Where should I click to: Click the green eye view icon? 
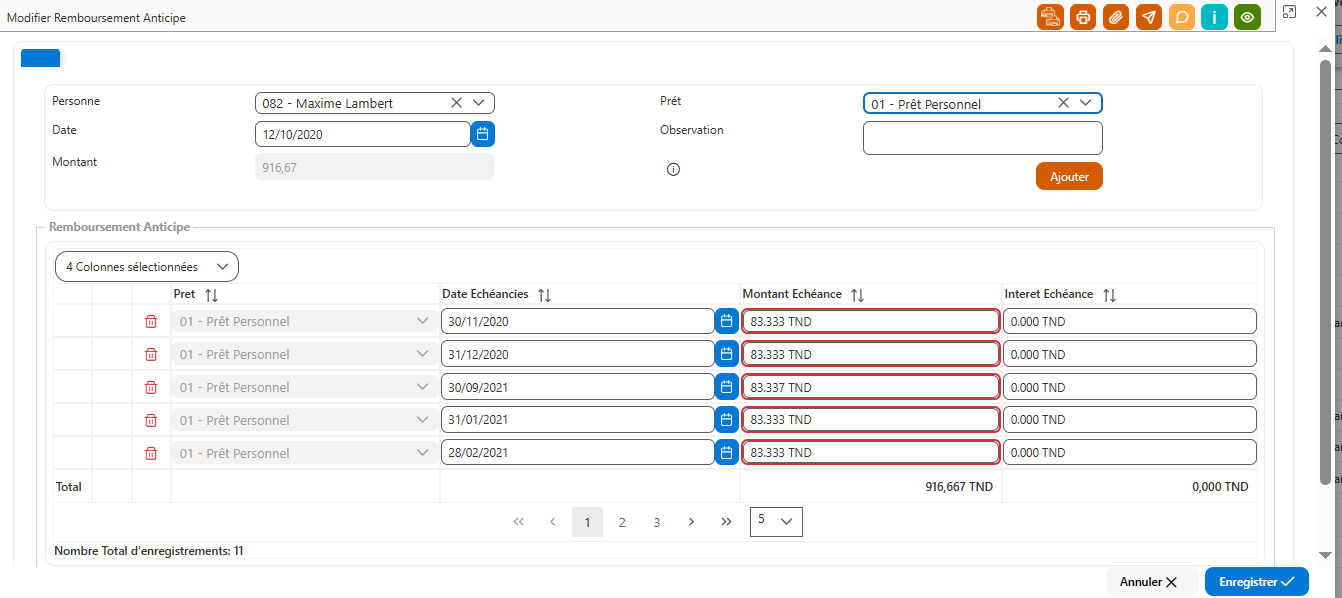(x=1247, y=17)
